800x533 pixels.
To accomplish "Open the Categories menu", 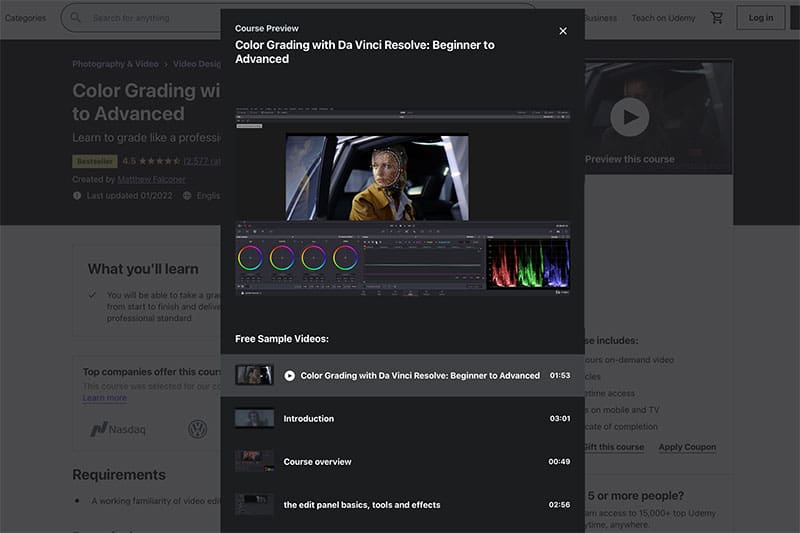I will (26, 18).
